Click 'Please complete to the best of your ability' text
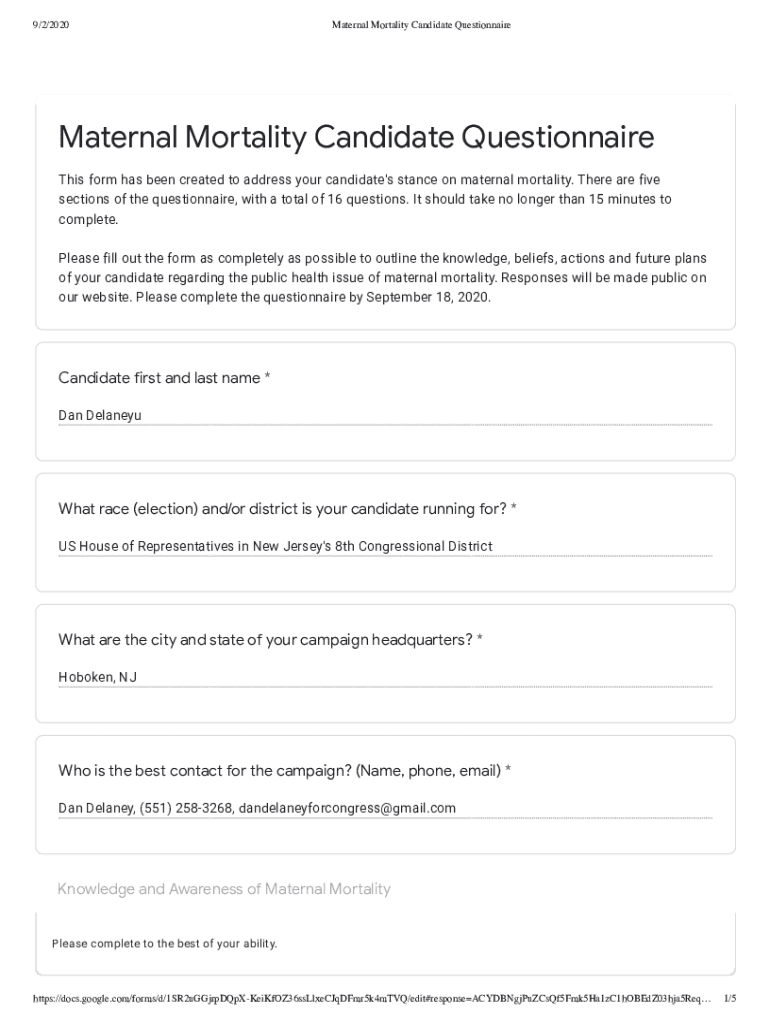The height and width of the screenshot is (1024, 770). coord(164,943)
